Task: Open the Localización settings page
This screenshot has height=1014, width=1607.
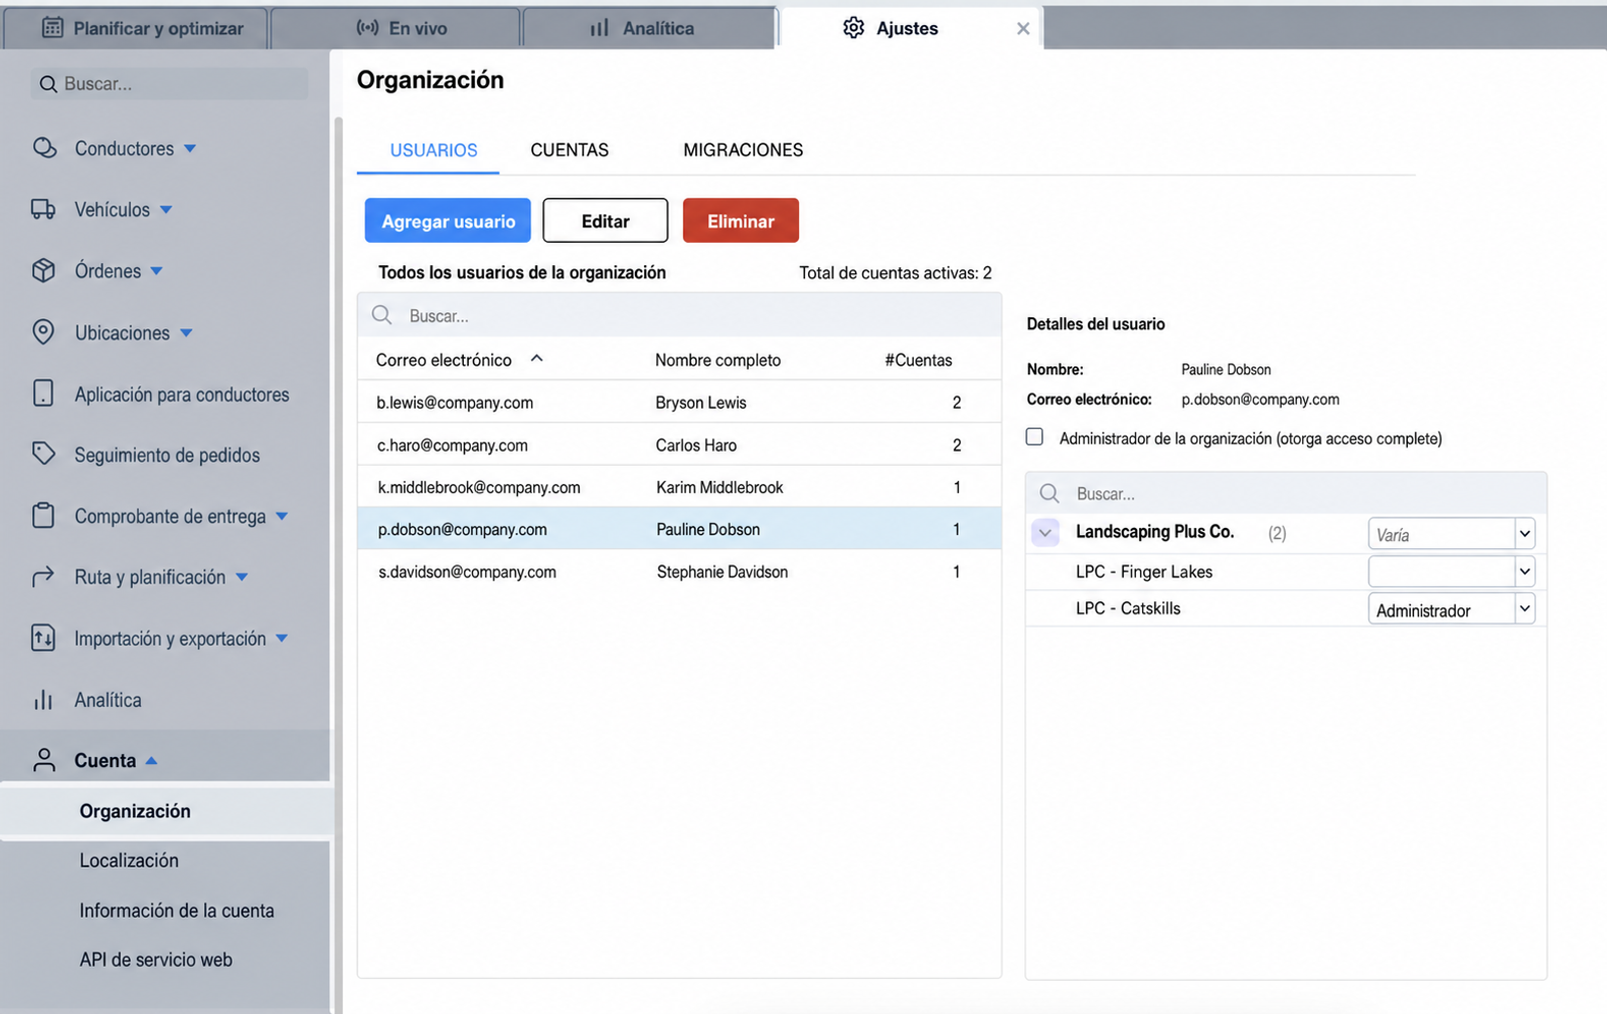Action: pyautogui.click(x=129, y=860)
